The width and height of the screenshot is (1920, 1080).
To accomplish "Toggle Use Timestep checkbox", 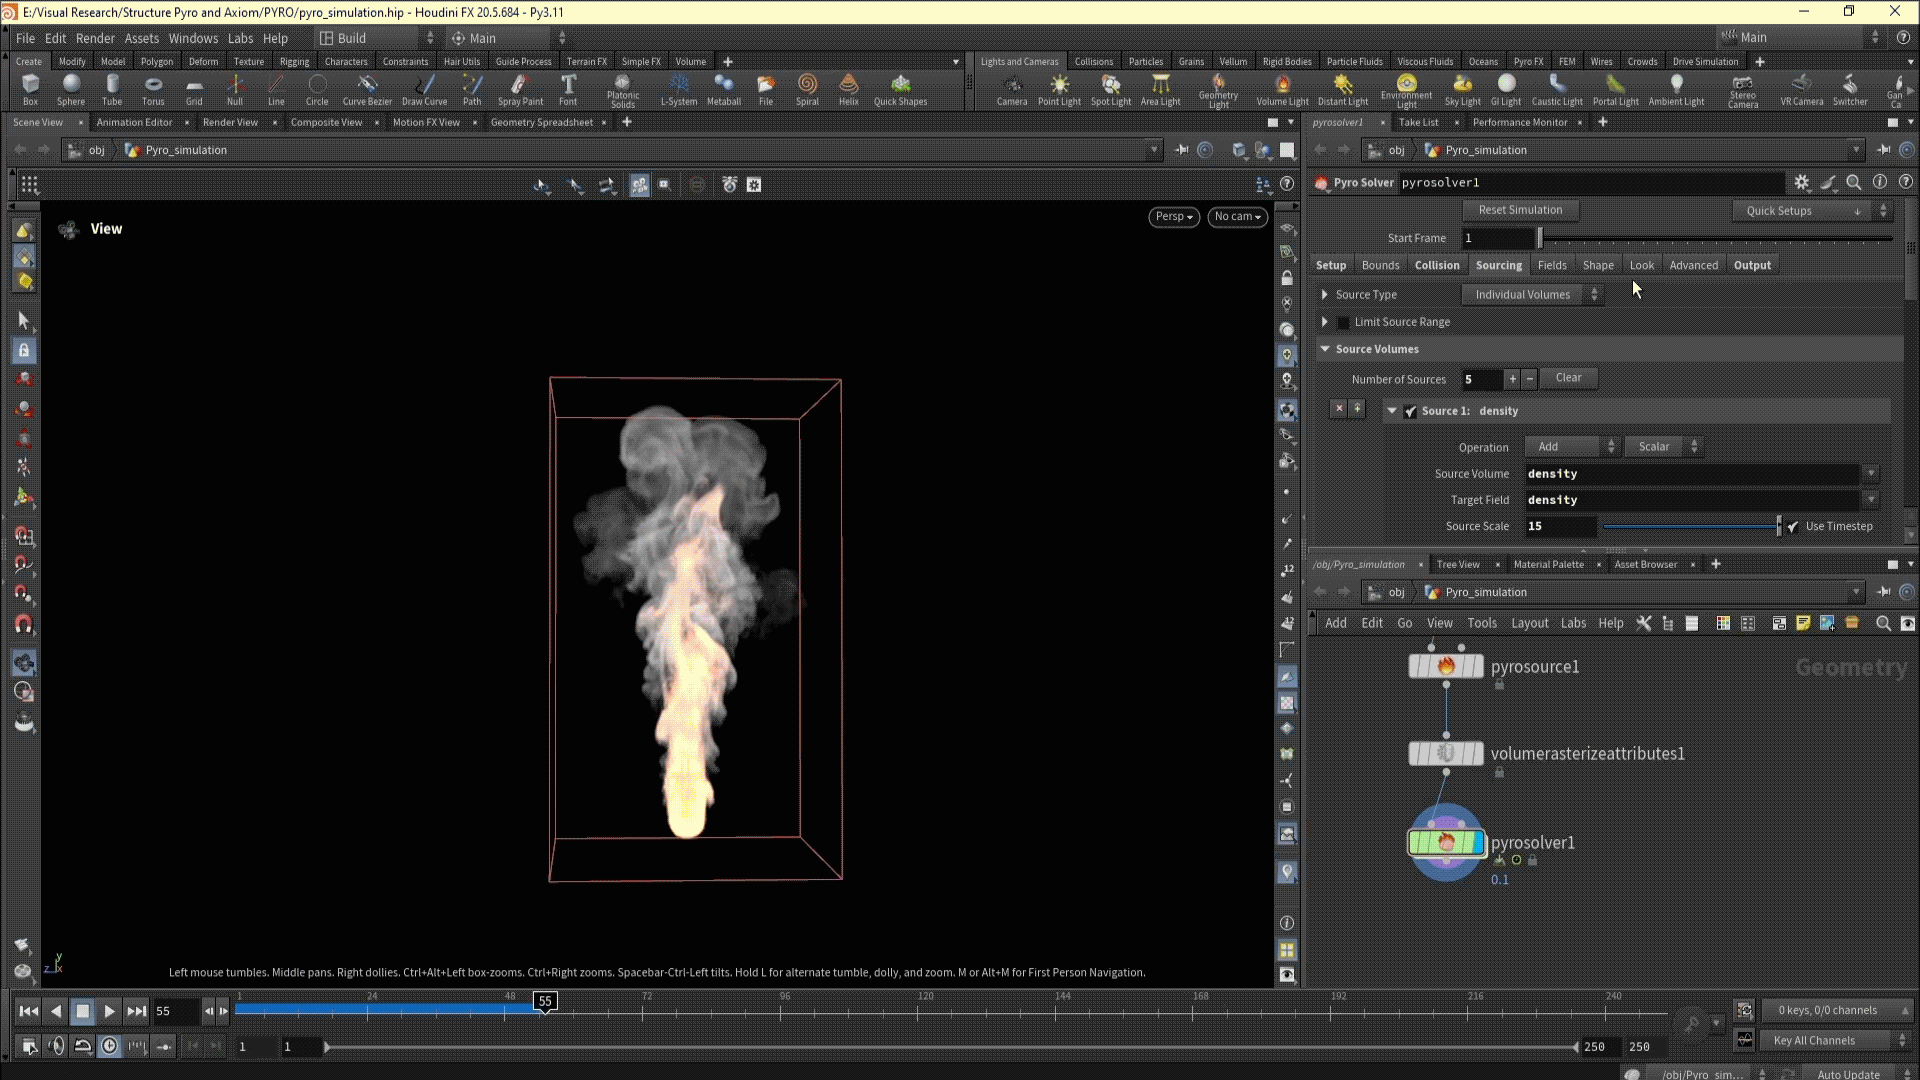I will pos(1793,527).
